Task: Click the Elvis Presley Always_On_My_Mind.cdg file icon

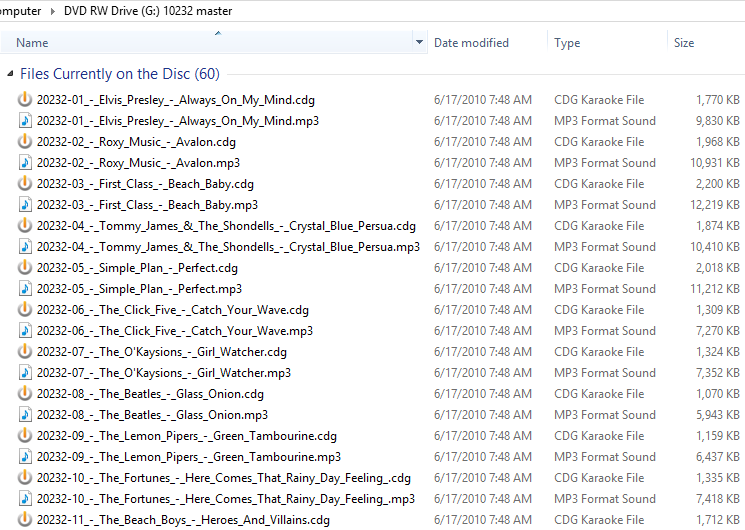Action: click(25, 100)
